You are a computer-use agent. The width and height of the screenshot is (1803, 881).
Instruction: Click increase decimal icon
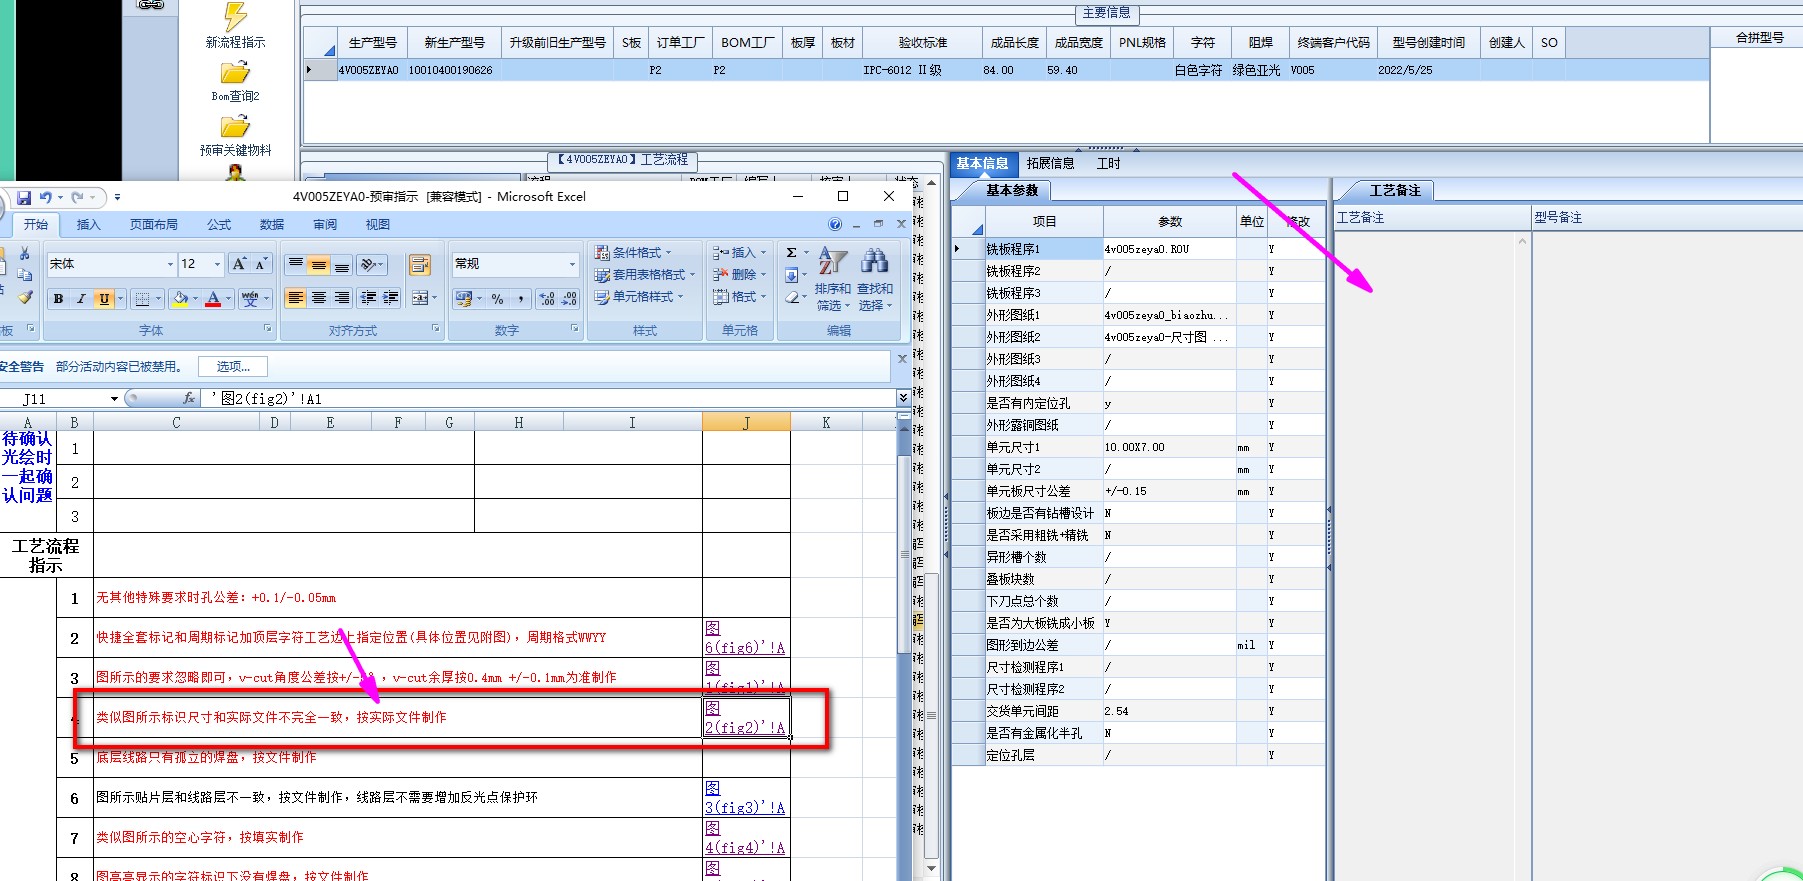coord(547,298)
